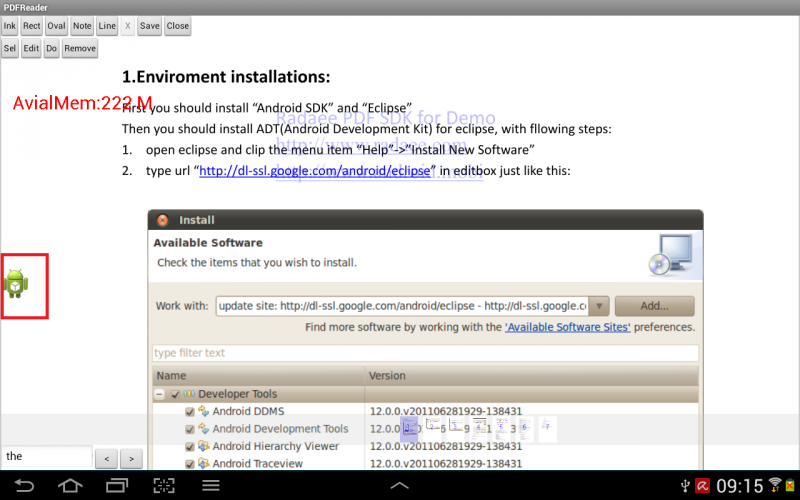Open the hamburger menu in navigation bar
This screenshot has height=500, width=800.
coord(211,486)
